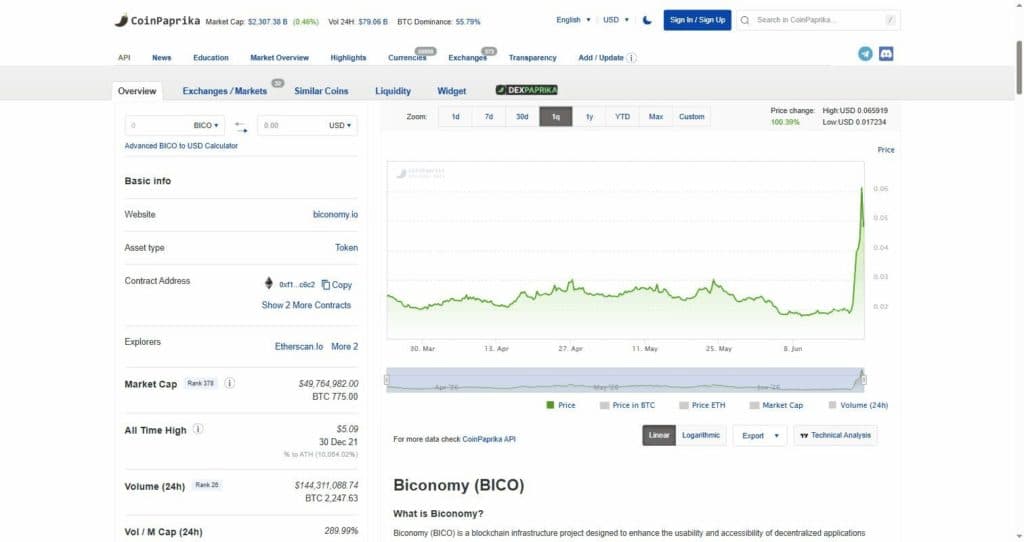Click All Time High info icon
The width and height of the screenshot is (1024, 542).
tap(198, 429)
